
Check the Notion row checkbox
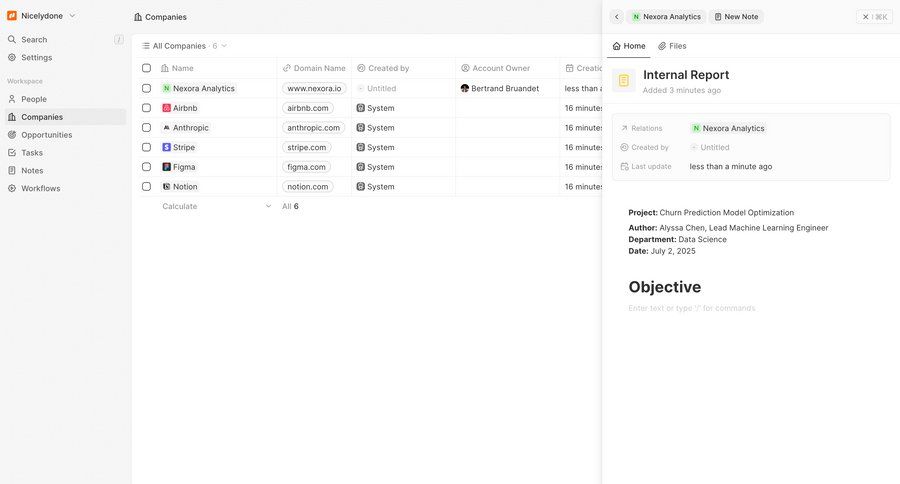146,187
